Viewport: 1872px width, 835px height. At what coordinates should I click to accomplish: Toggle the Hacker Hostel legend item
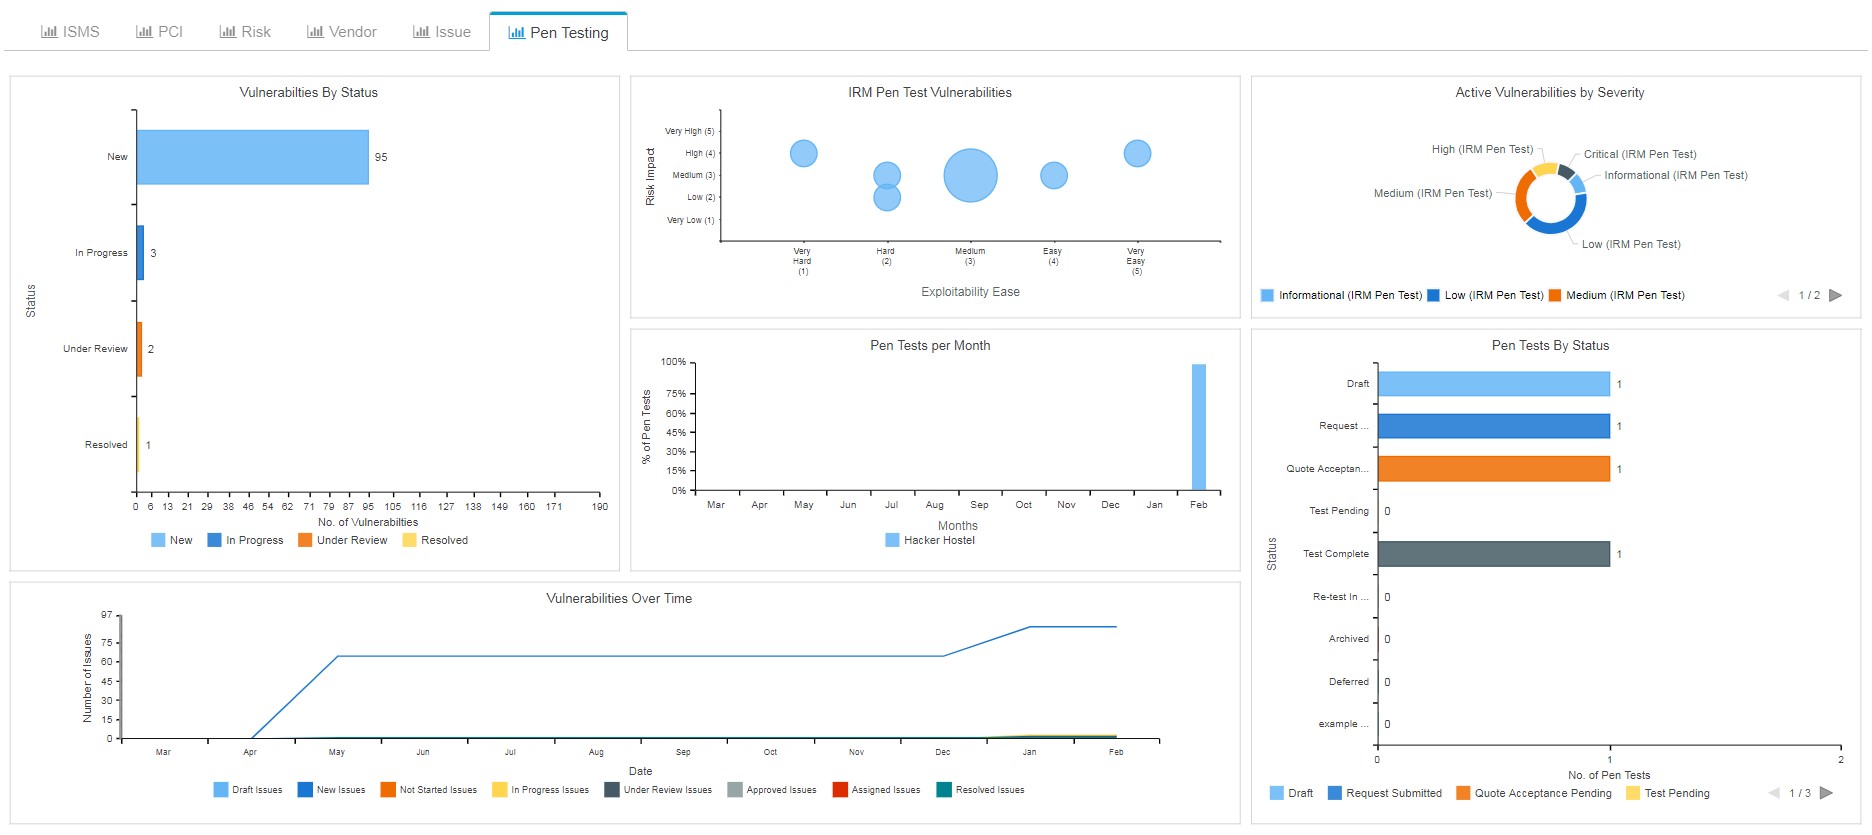click(x=930, y=540)
